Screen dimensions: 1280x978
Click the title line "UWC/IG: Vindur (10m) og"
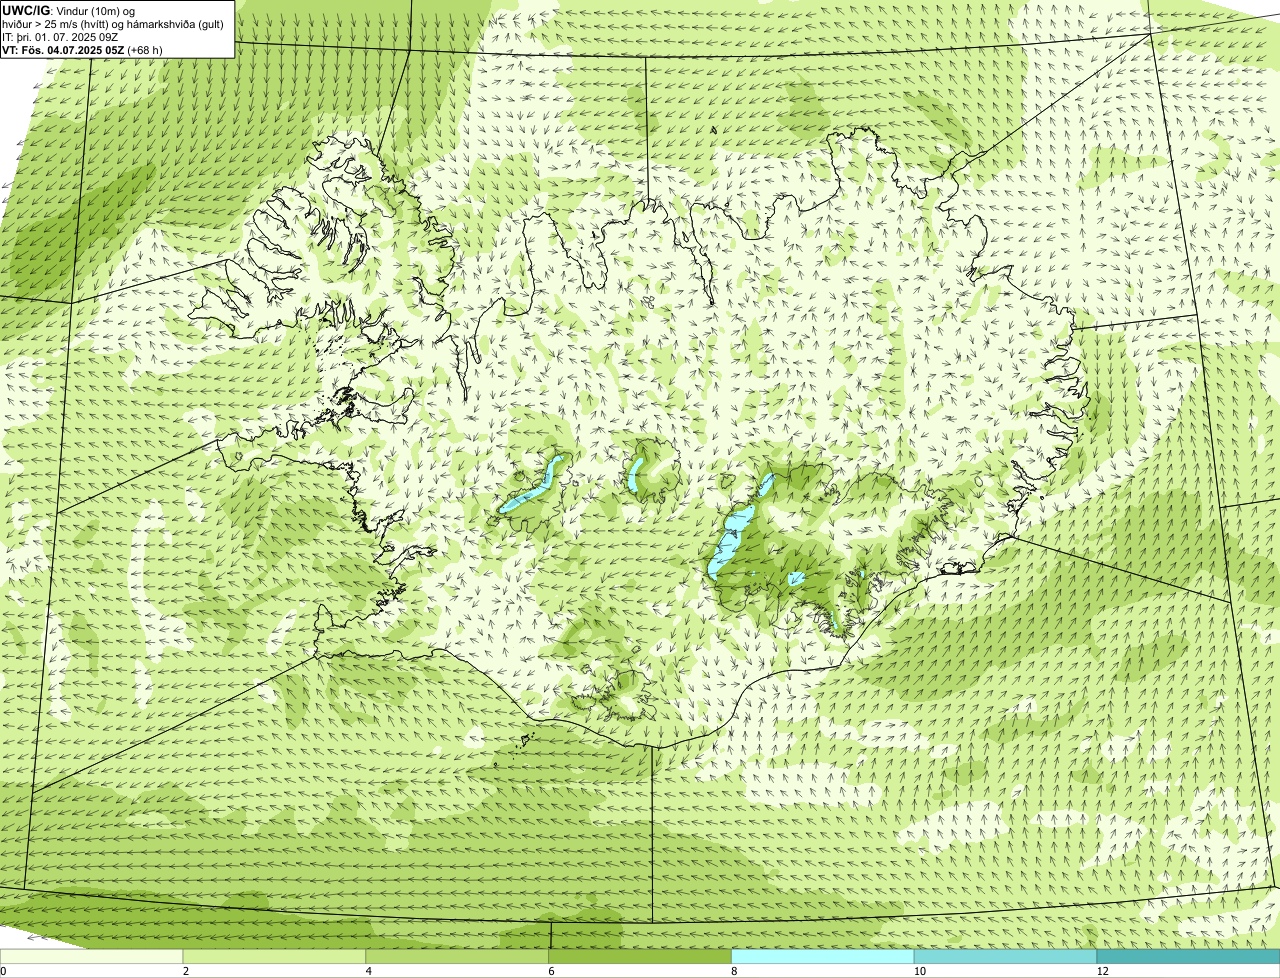(68, 11)
